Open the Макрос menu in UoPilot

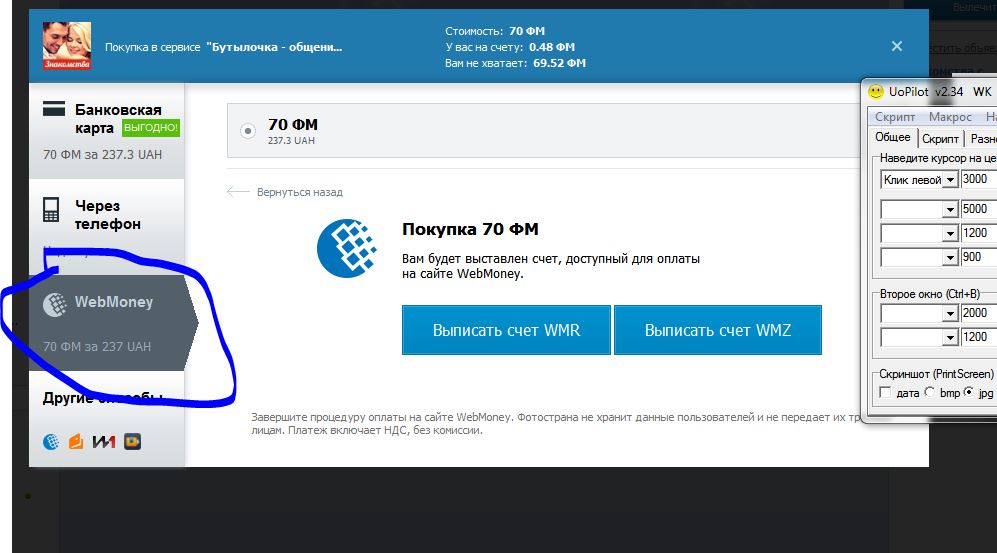pos(950,117)
